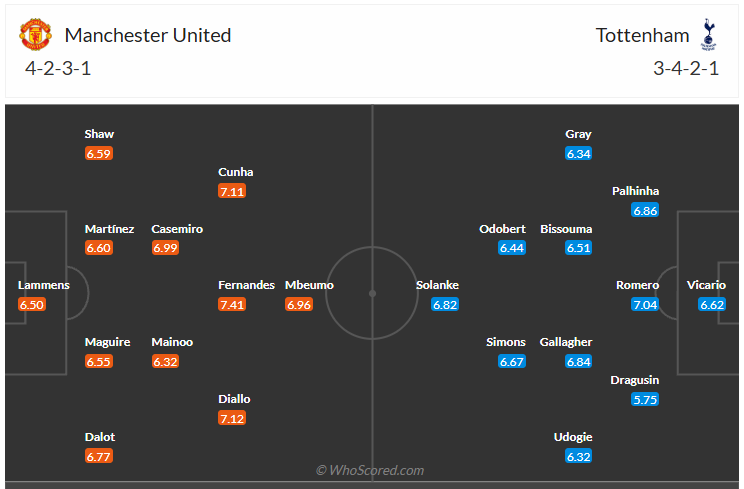The image size is (744, 489).
Task: Click the Tottenham club crest
Action: pyautogui.click(x=709, y=35)
